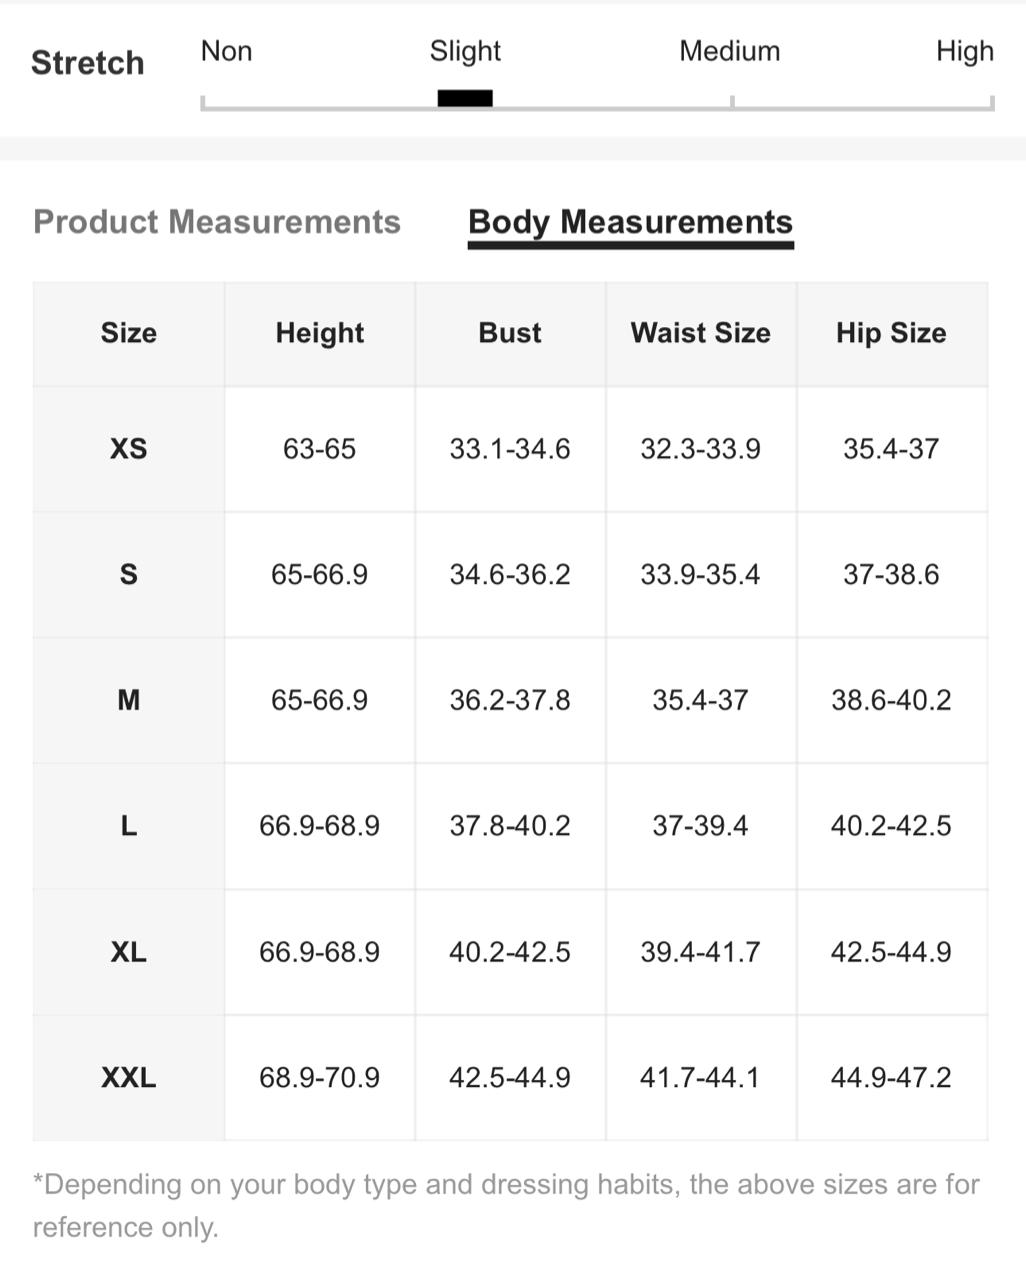
Task: Click the Hip Size column header
Action: 891,333
